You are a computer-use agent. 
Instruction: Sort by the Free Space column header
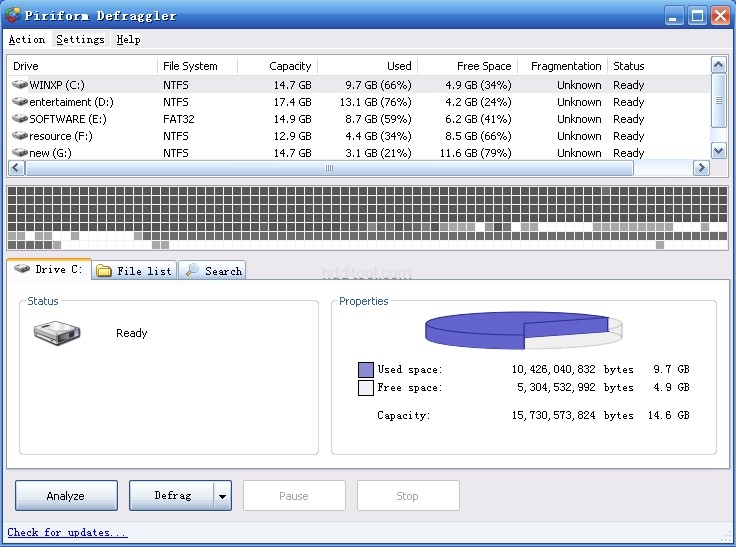point(468,66)
